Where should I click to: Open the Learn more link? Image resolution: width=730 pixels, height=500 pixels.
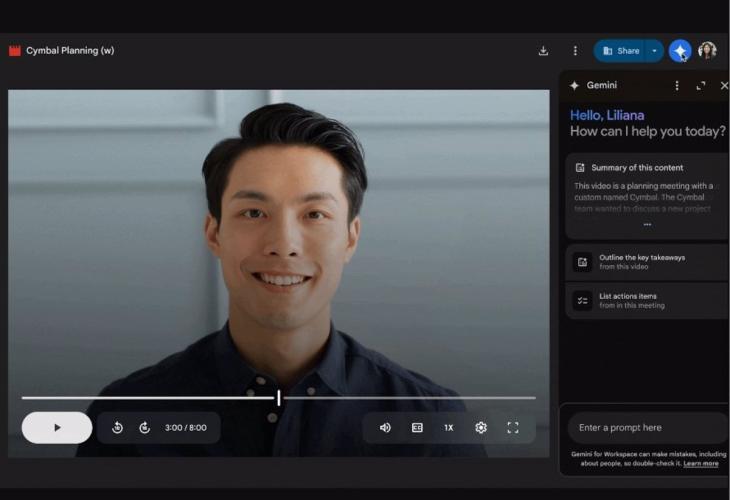pyautogui.click(x=700, y=464)
